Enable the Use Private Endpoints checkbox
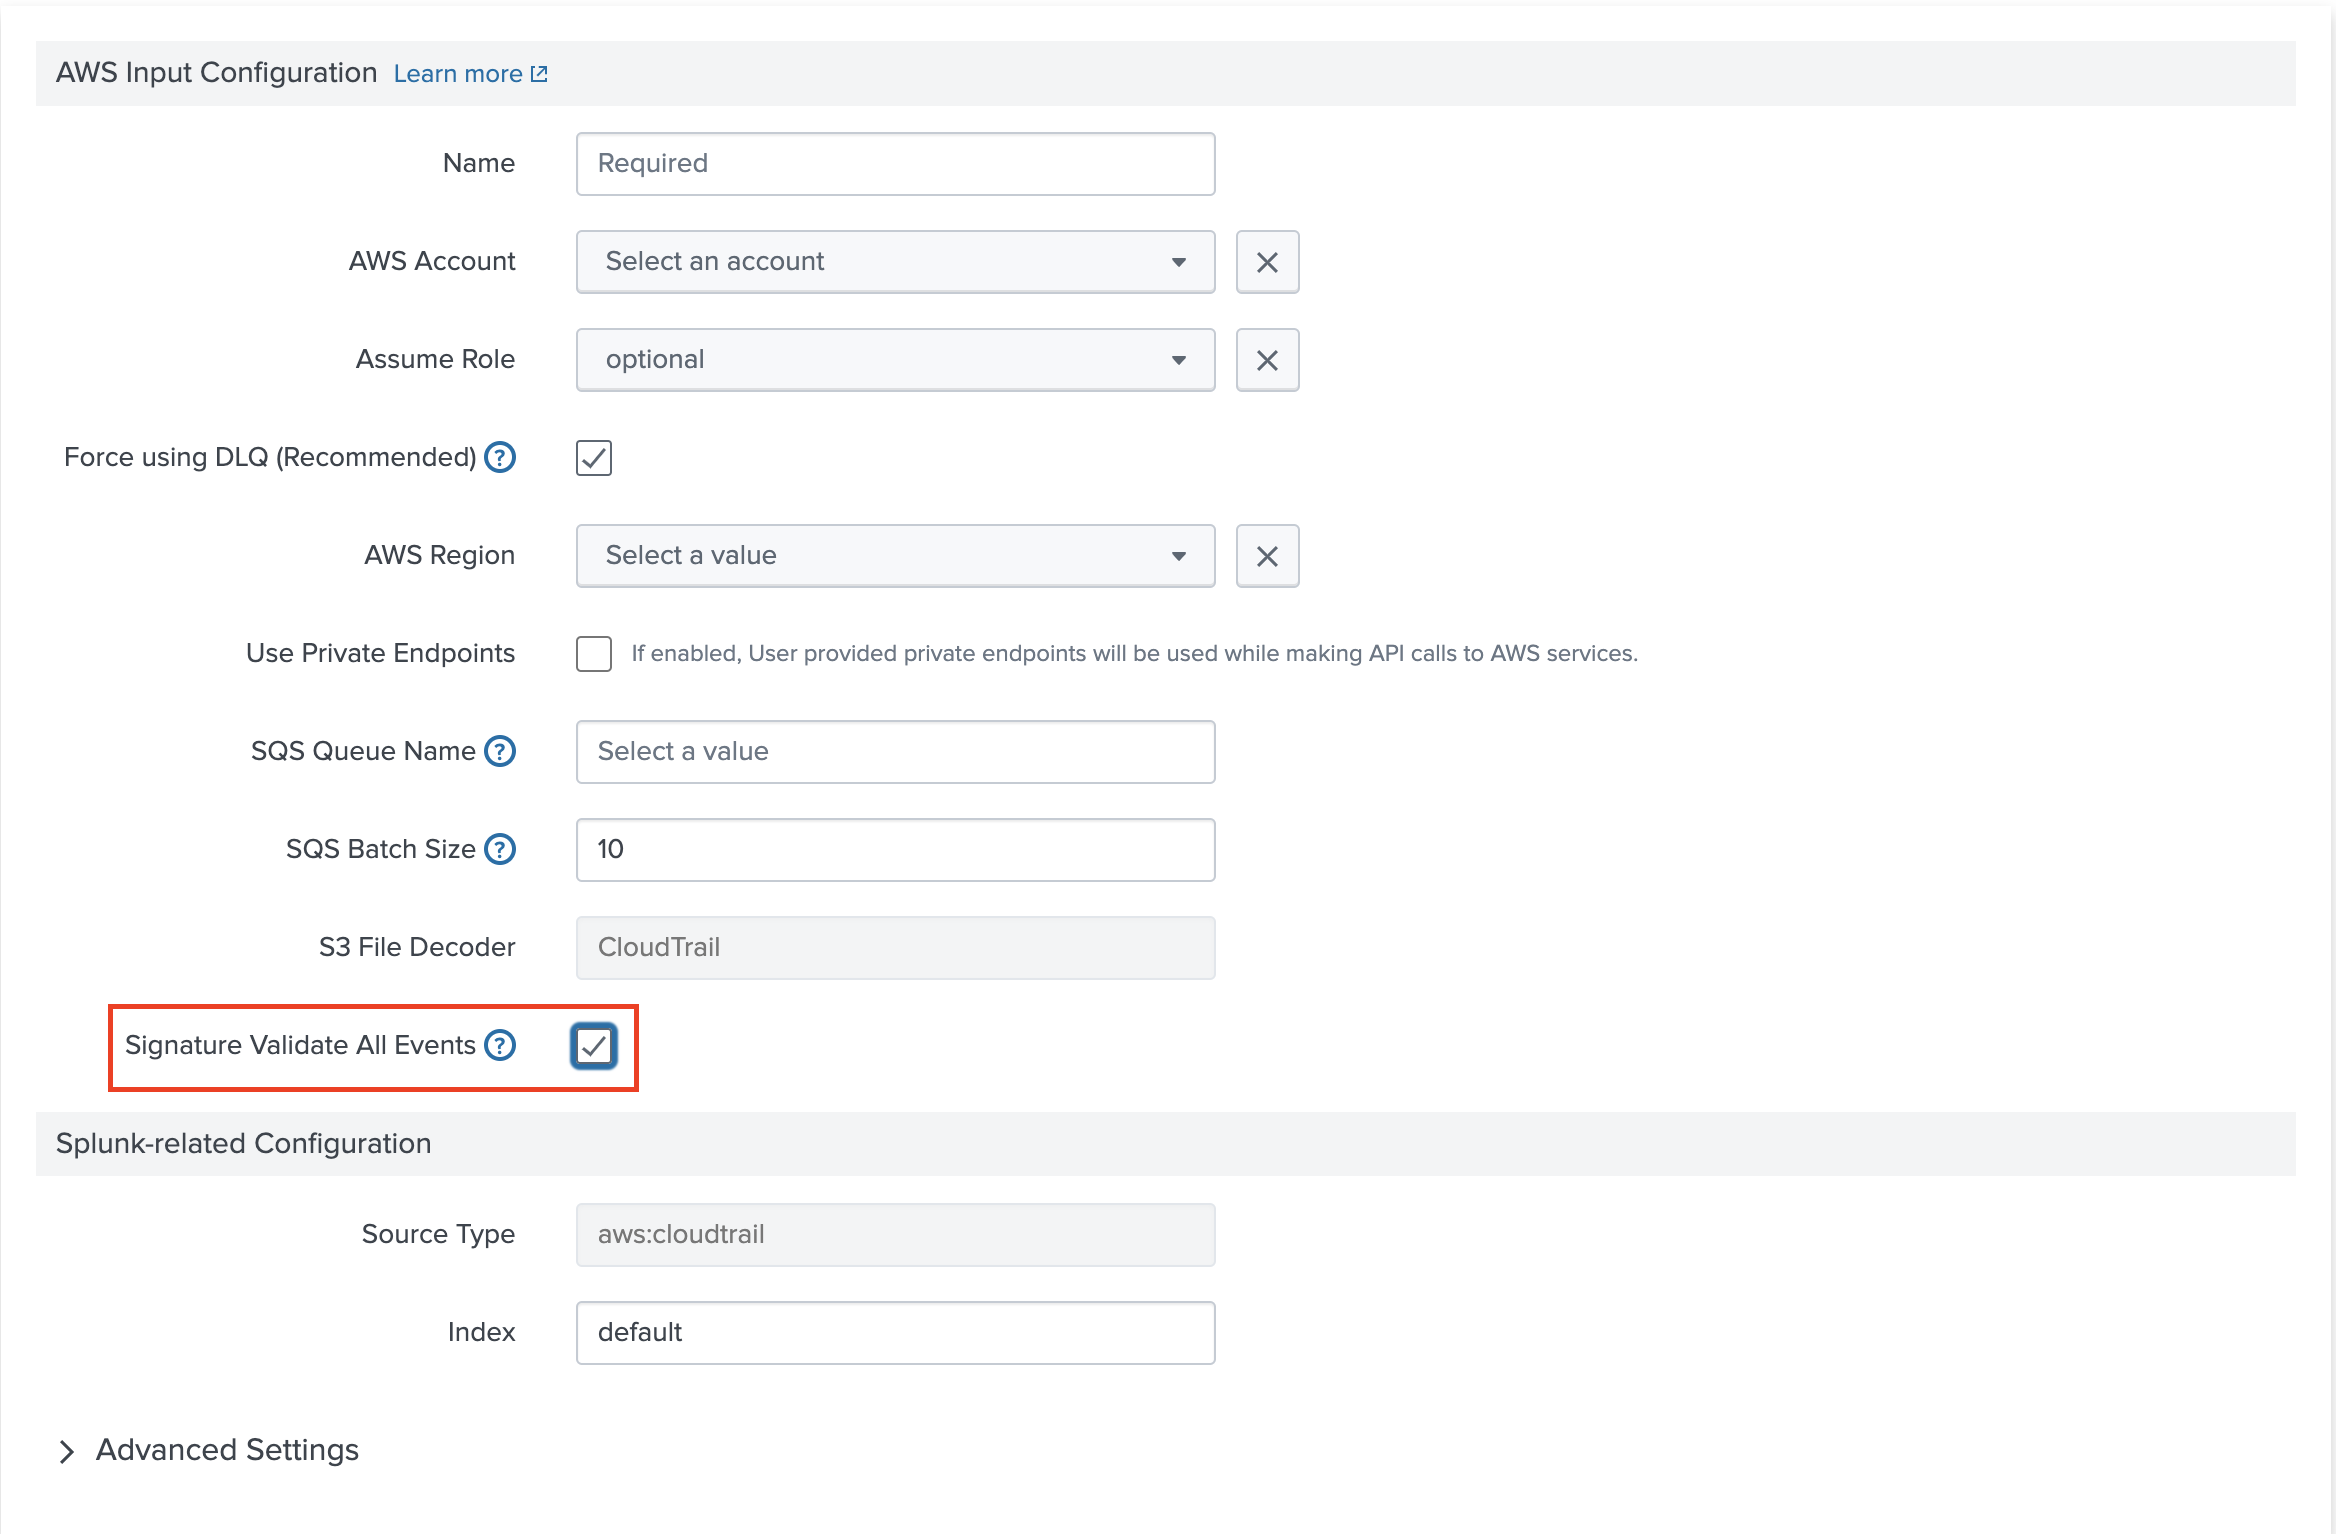 tap(593, 653)
